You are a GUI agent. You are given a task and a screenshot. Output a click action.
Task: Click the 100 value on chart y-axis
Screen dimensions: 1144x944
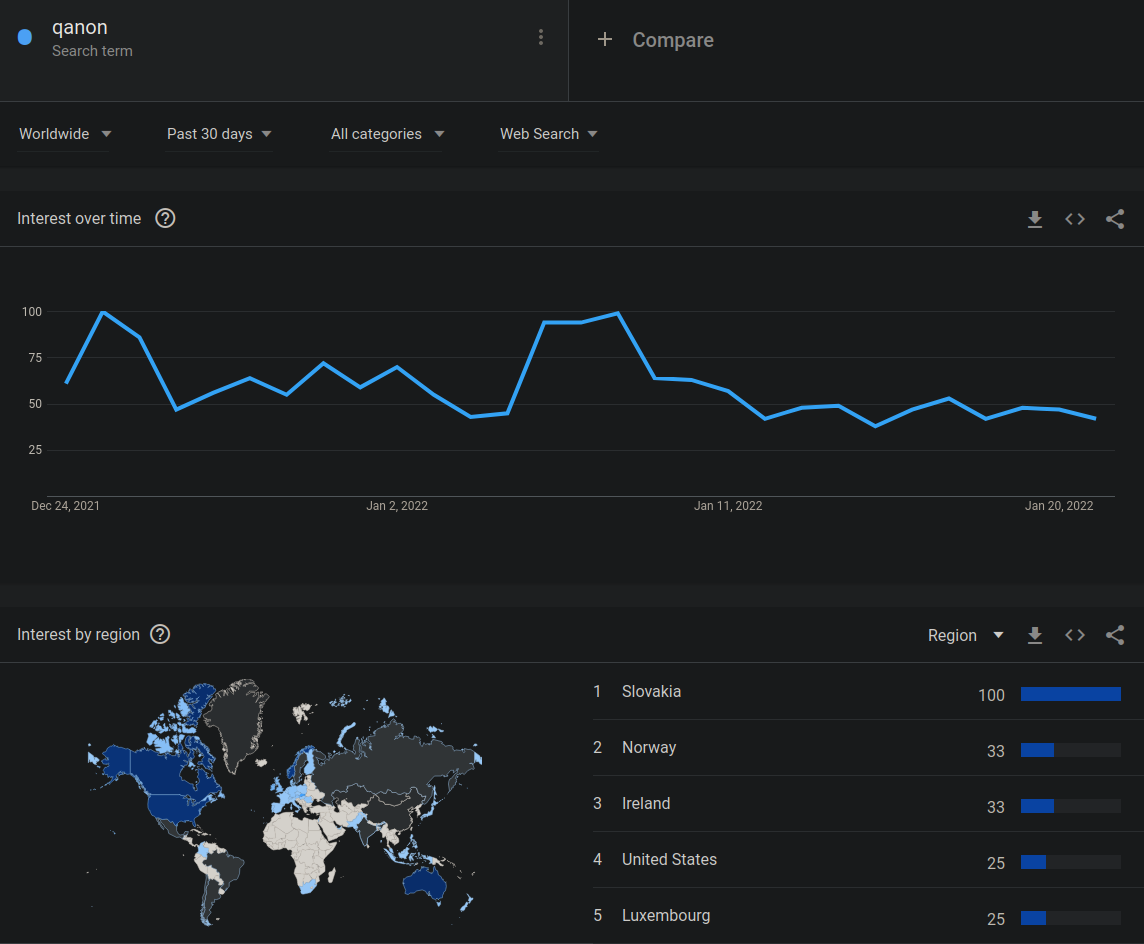click(32, 312)
